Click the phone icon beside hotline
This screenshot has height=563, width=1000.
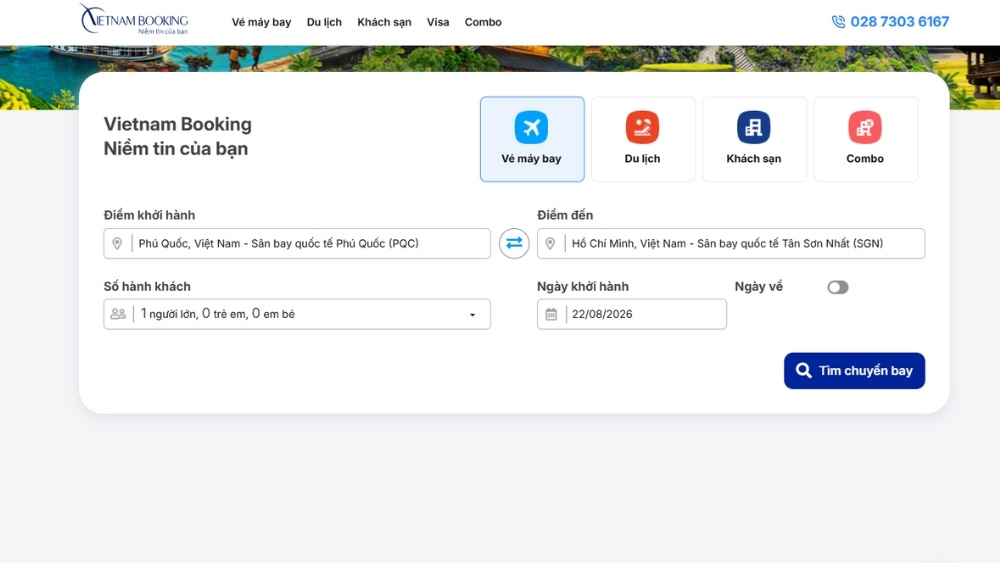pyautogui.click(x=838, y=22)
